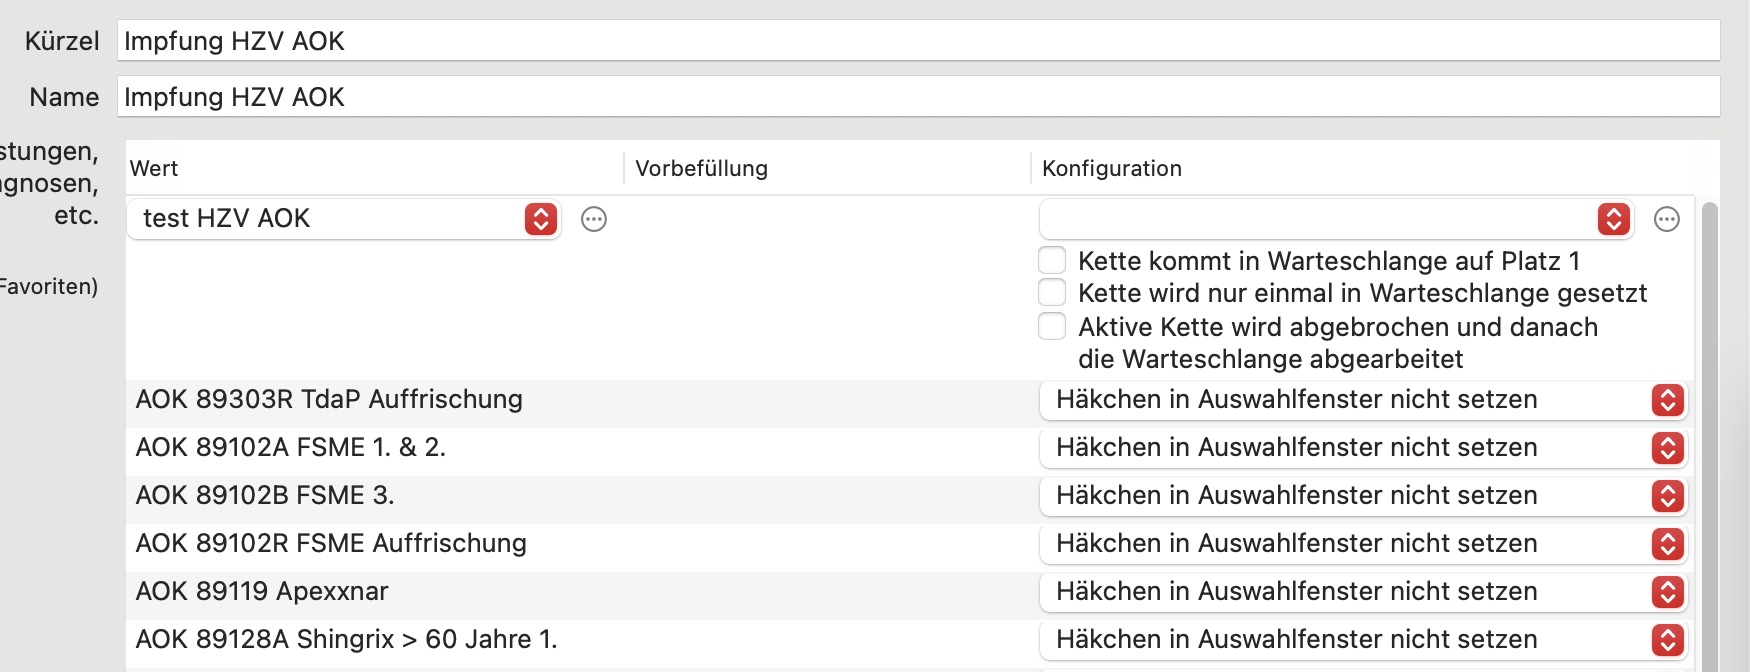1750x672 pixels.
Task: Enable Kette kommt in Warteschlange auf Platz 1
Action: point(1052,260)
